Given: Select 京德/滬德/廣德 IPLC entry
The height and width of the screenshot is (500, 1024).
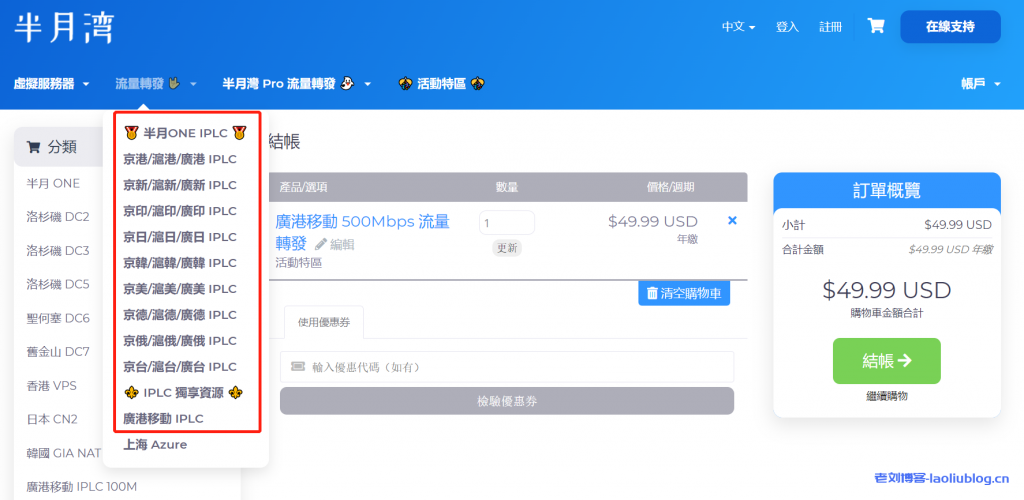Looking at the screenshot, I should point(180,315).
